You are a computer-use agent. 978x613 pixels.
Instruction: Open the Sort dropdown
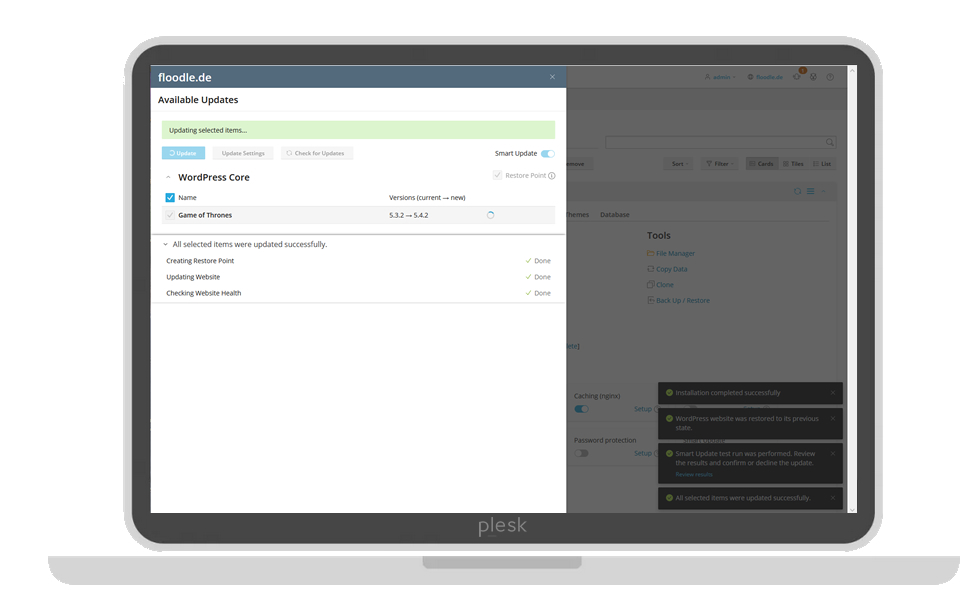pyautogui.click(x=679, y=164)
